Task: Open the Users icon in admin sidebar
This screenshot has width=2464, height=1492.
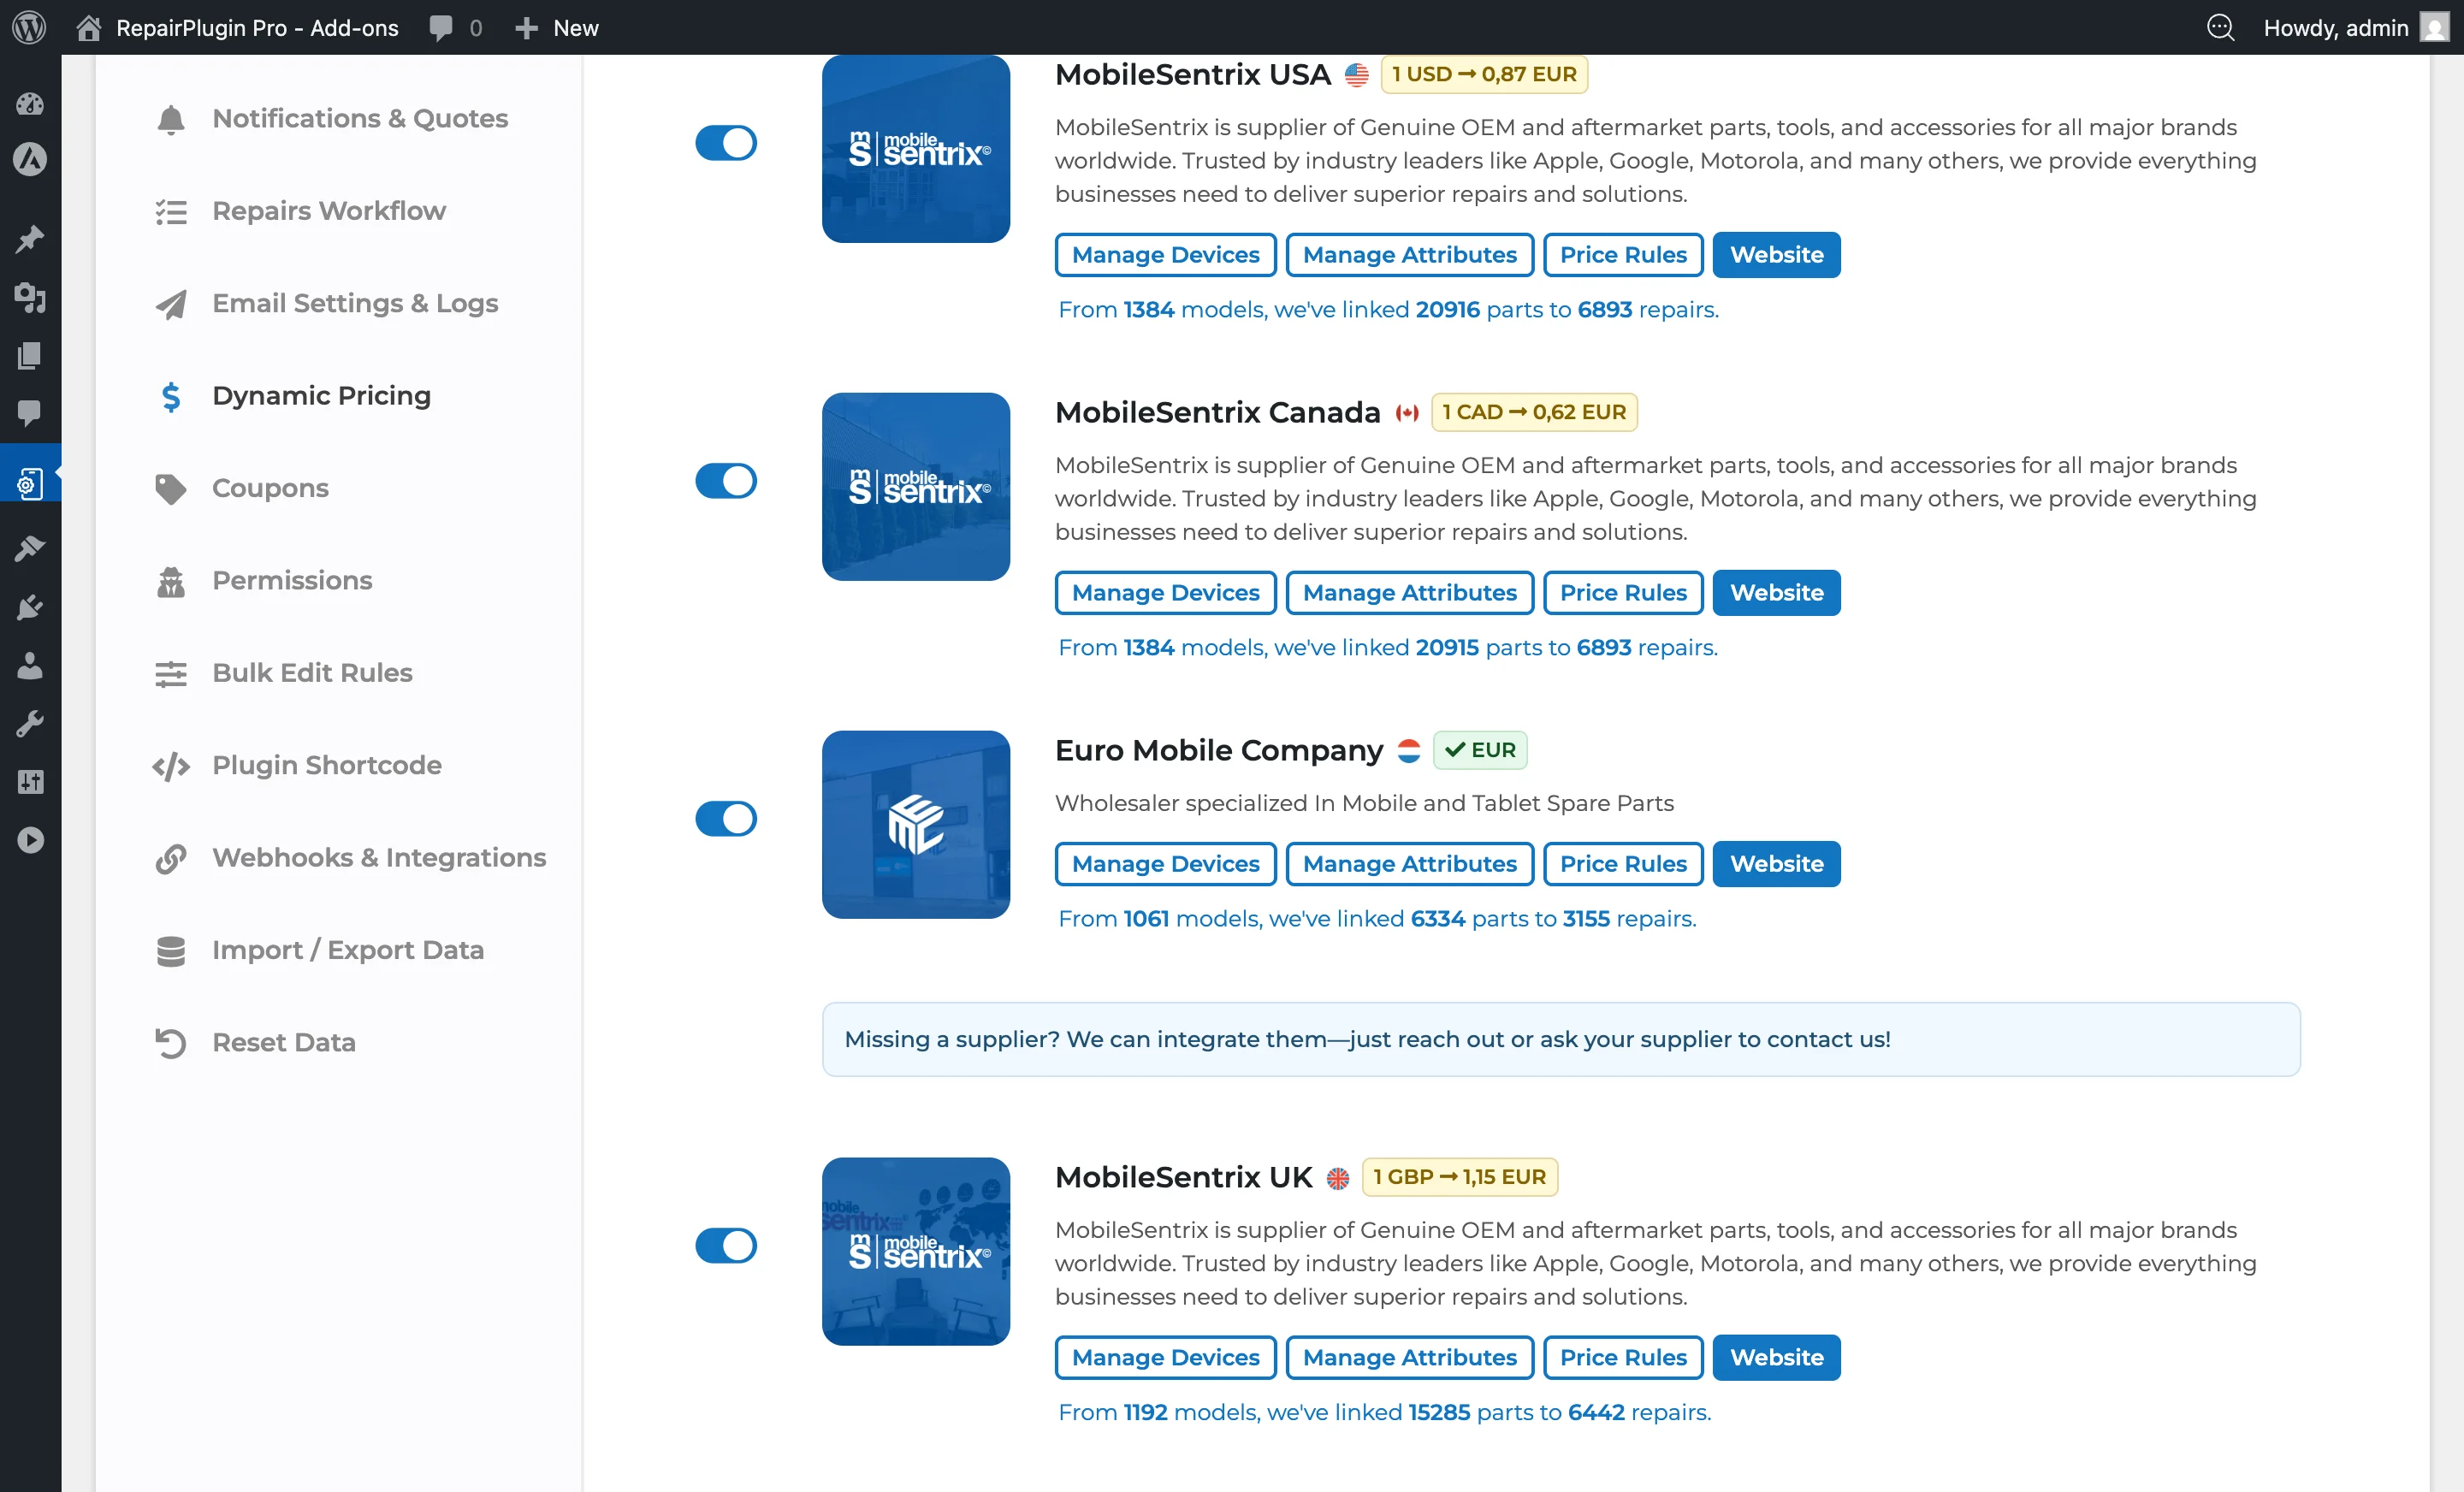Action: point(30,666)
